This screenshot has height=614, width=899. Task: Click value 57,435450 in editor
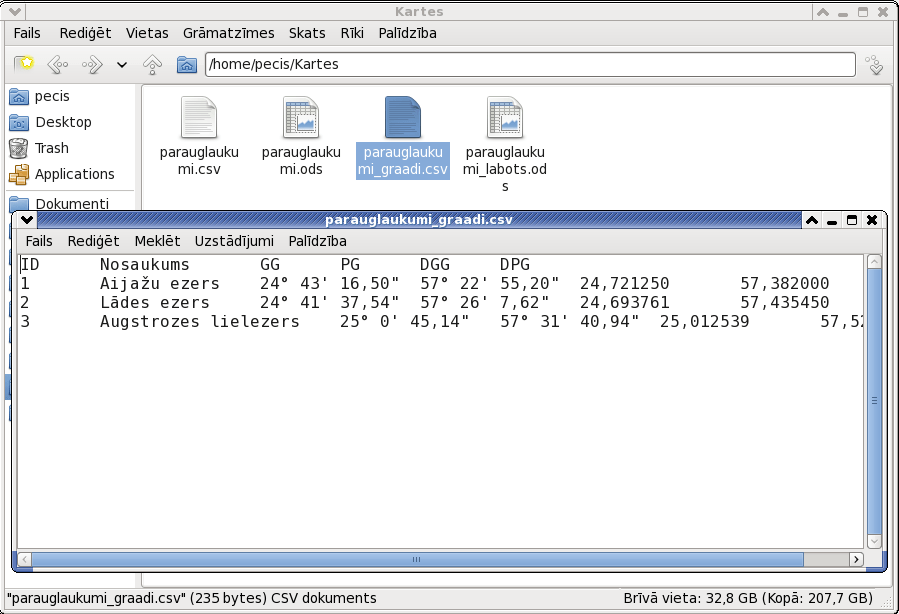[784, 303]
